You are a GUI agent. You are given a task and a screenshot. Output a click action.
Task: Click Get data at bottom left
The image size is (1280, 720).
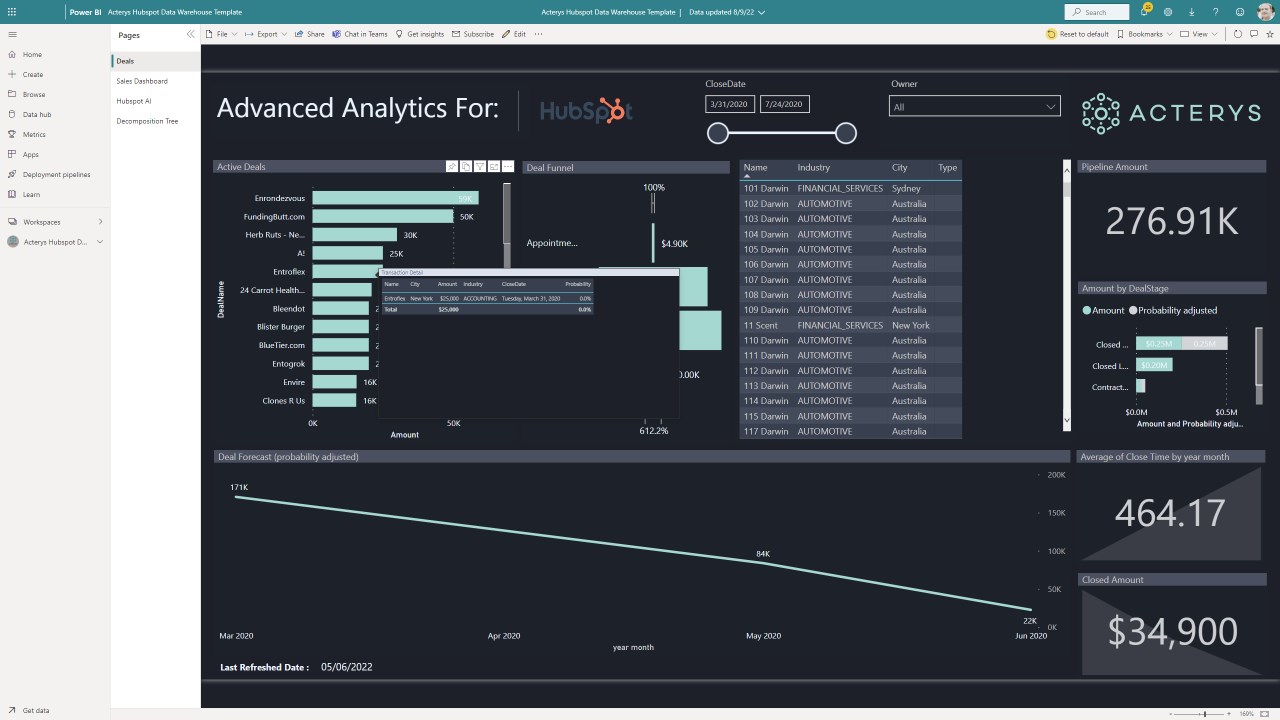pos(29,710)
